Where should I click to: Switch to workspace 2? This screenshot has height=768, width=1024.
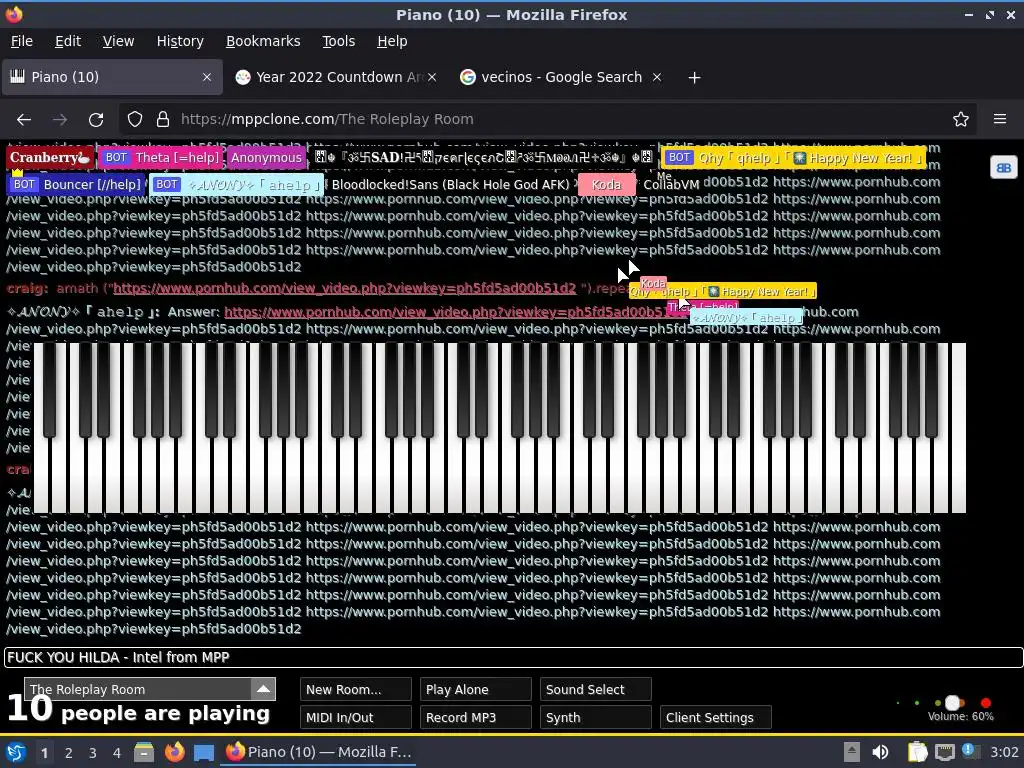[68, 753]
